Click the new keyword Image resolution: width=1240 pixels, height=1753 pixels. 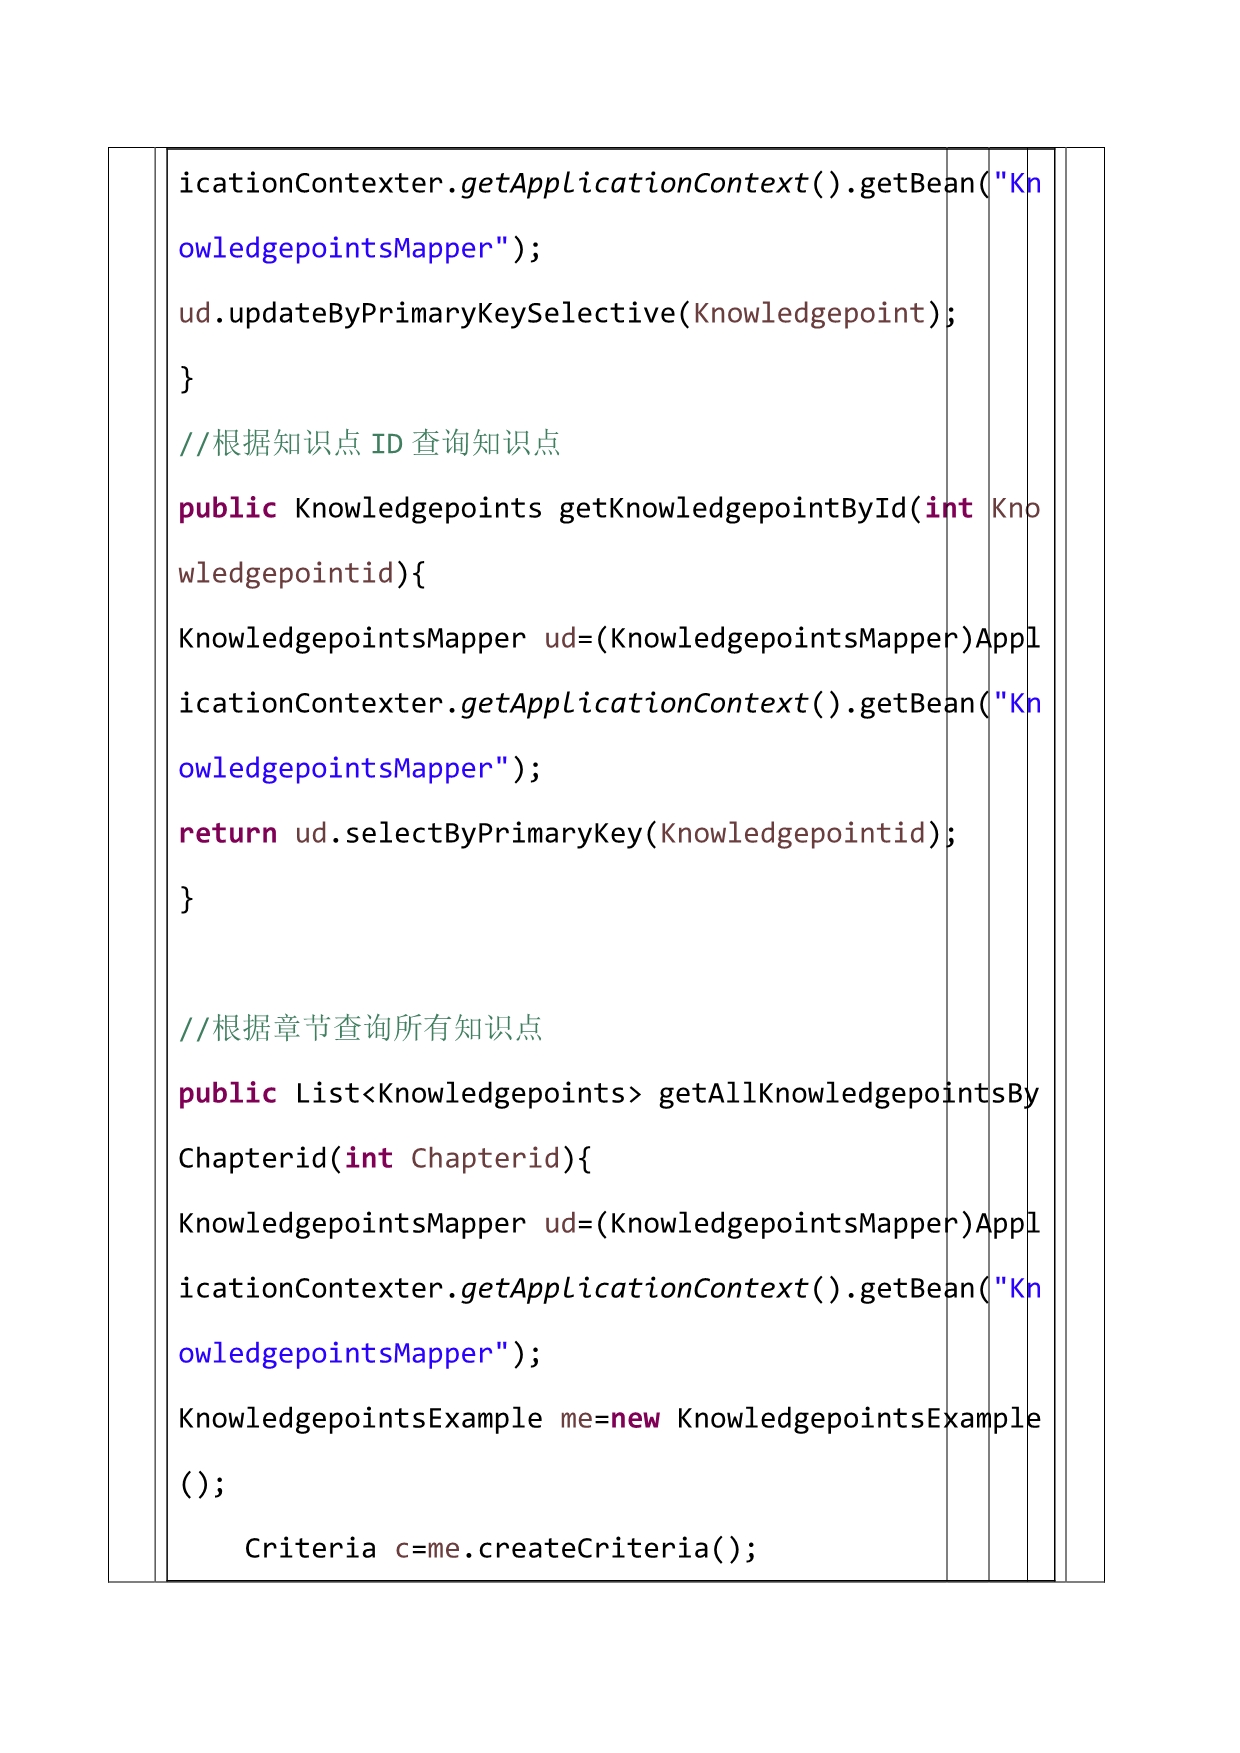(x=635, y=1419)
